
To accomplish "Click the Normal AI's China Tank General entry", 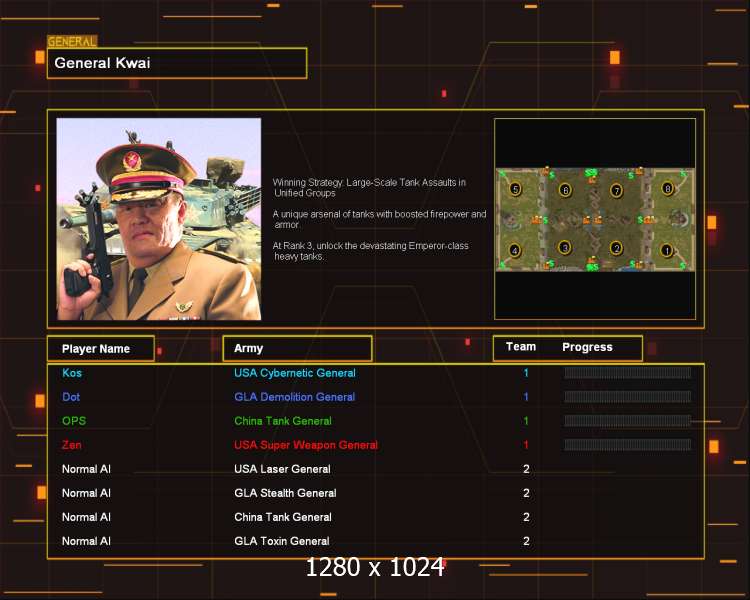I will click(283, 517).
